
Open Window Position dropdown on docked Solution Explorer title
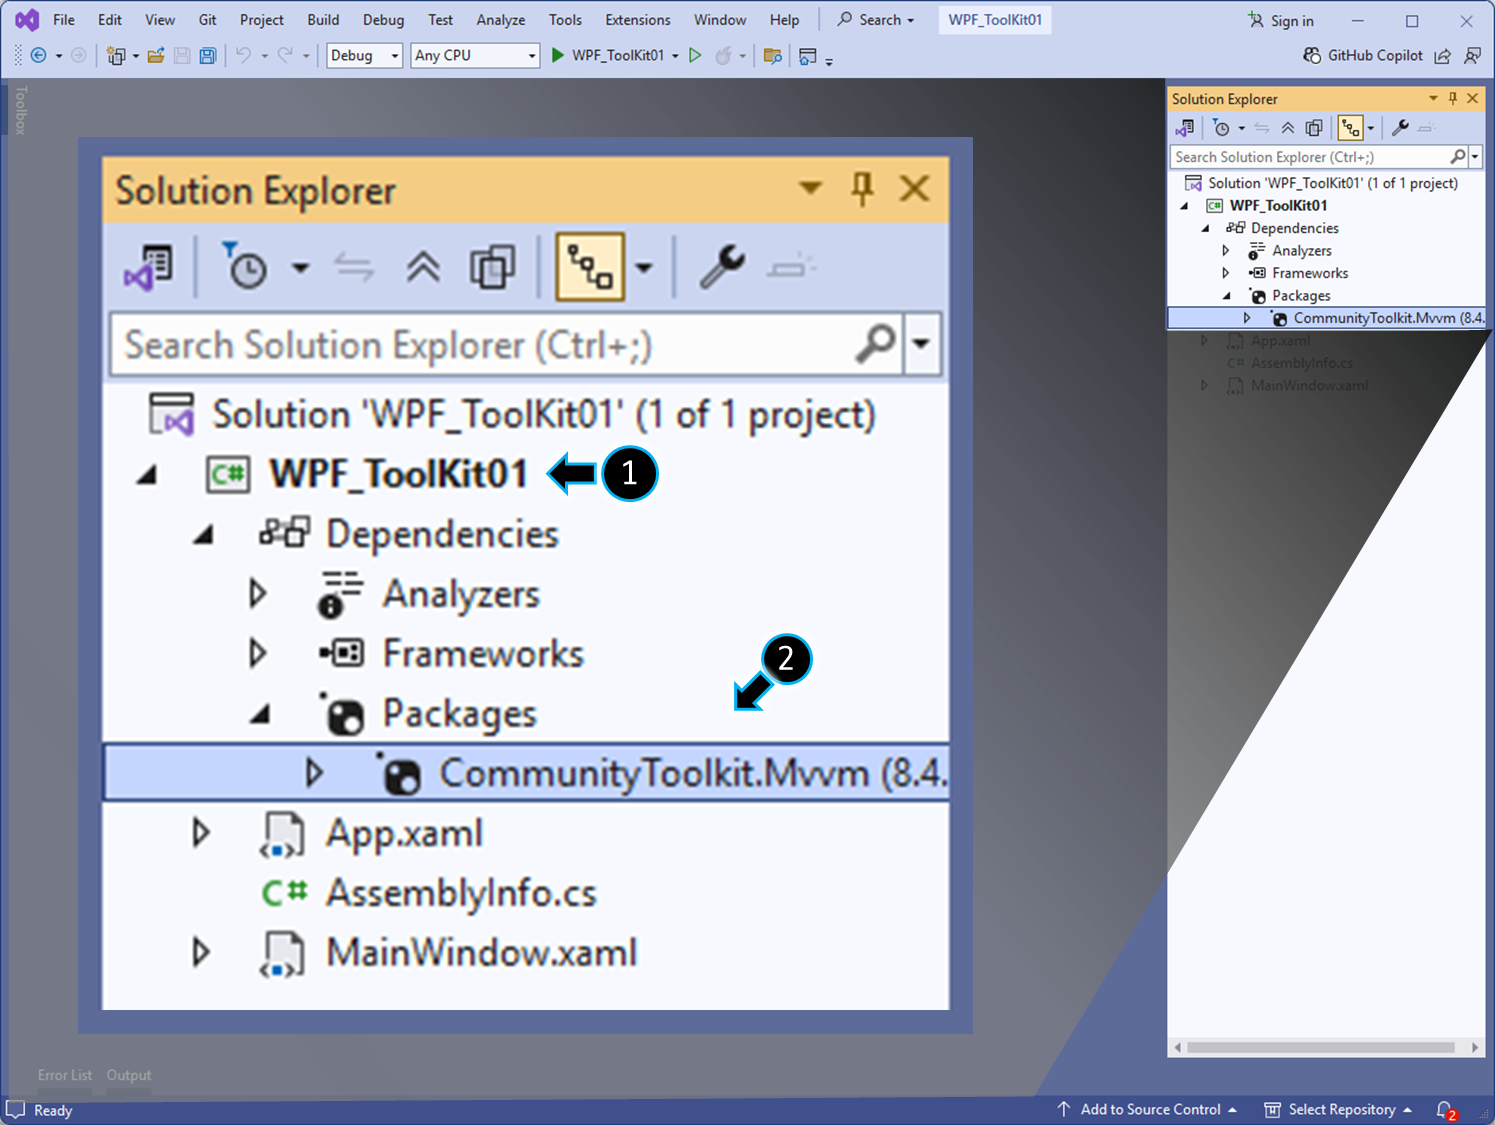click(x=1433, y=99)
